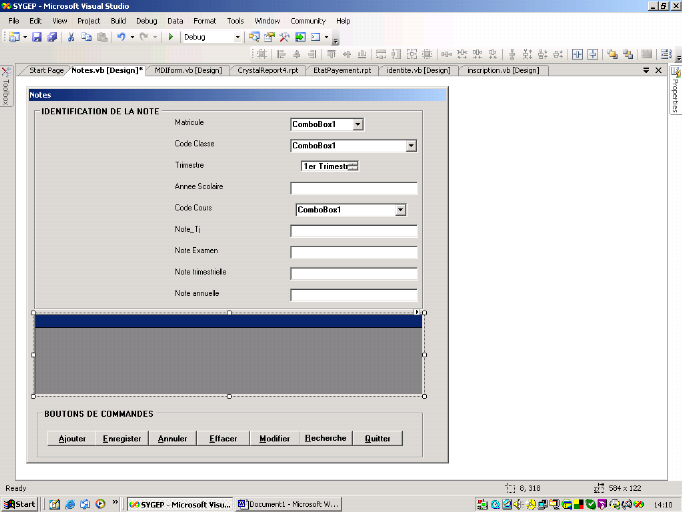Expand the Code Classe ComboBox arrow
Screen dimensions: 682x512
[x=411, y=146]
